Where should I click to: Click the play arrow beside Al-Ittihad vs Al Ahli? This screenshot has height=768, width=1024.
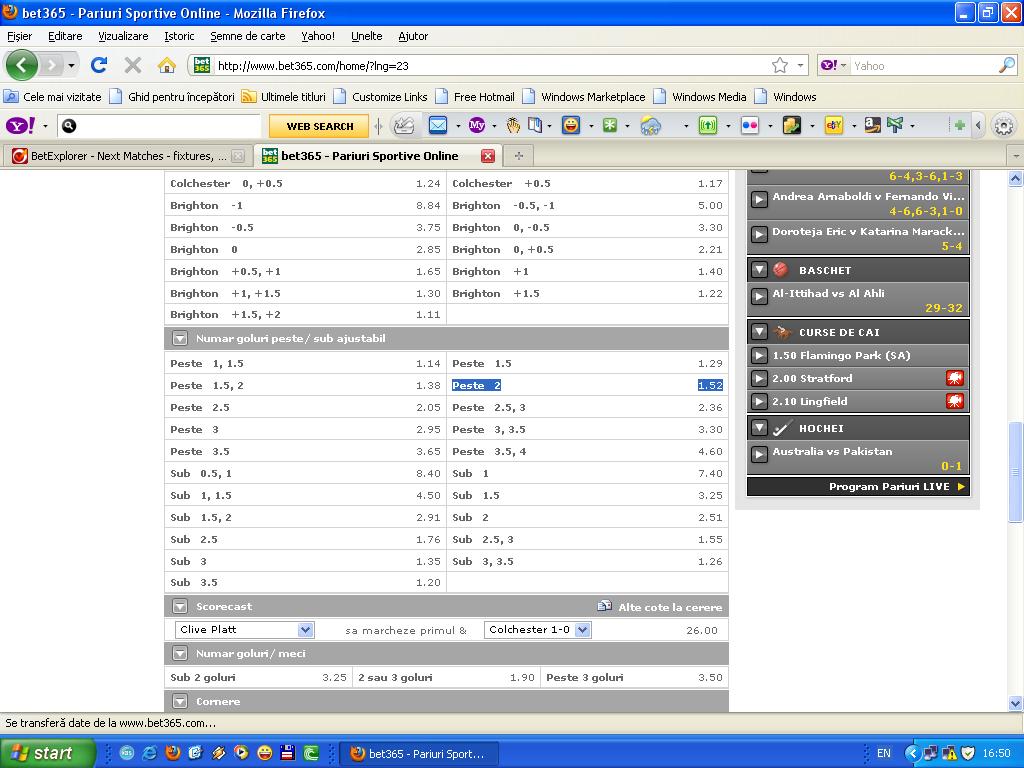759,296
